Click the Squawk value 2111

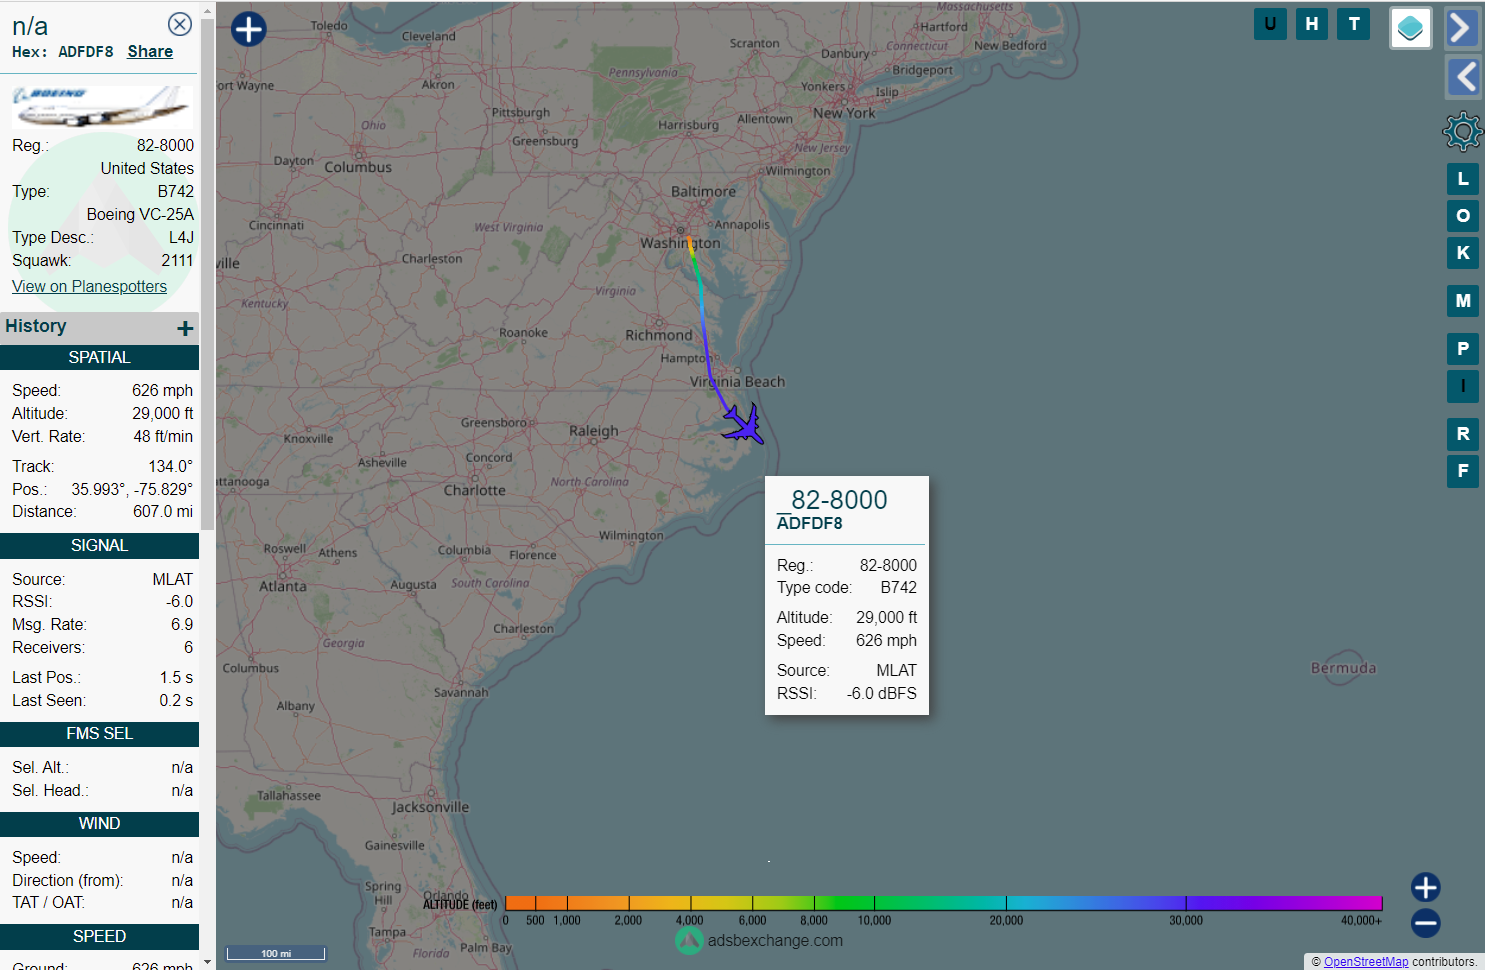[177, 260]
